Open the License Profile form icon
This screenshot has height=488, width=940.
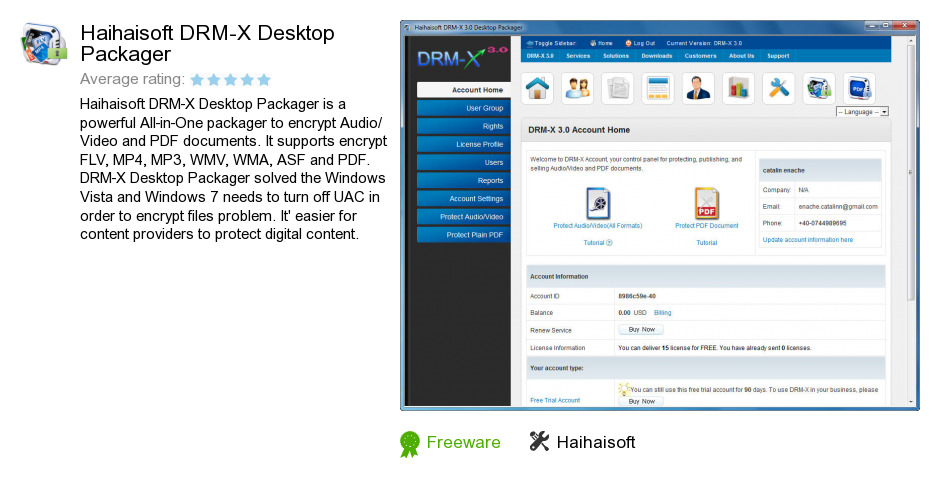point(658,89)
